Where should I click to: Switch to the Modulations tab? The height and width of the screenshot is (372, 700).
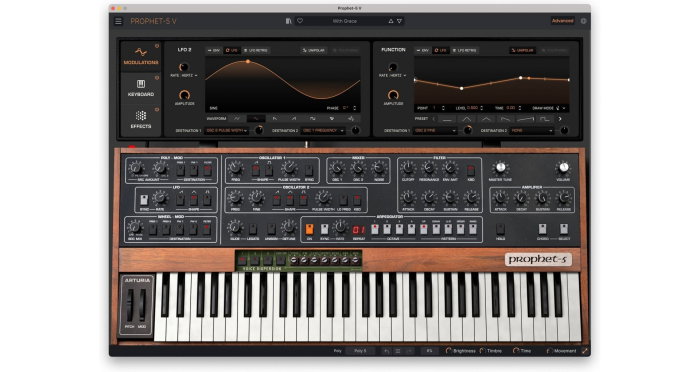pos(141,56)
